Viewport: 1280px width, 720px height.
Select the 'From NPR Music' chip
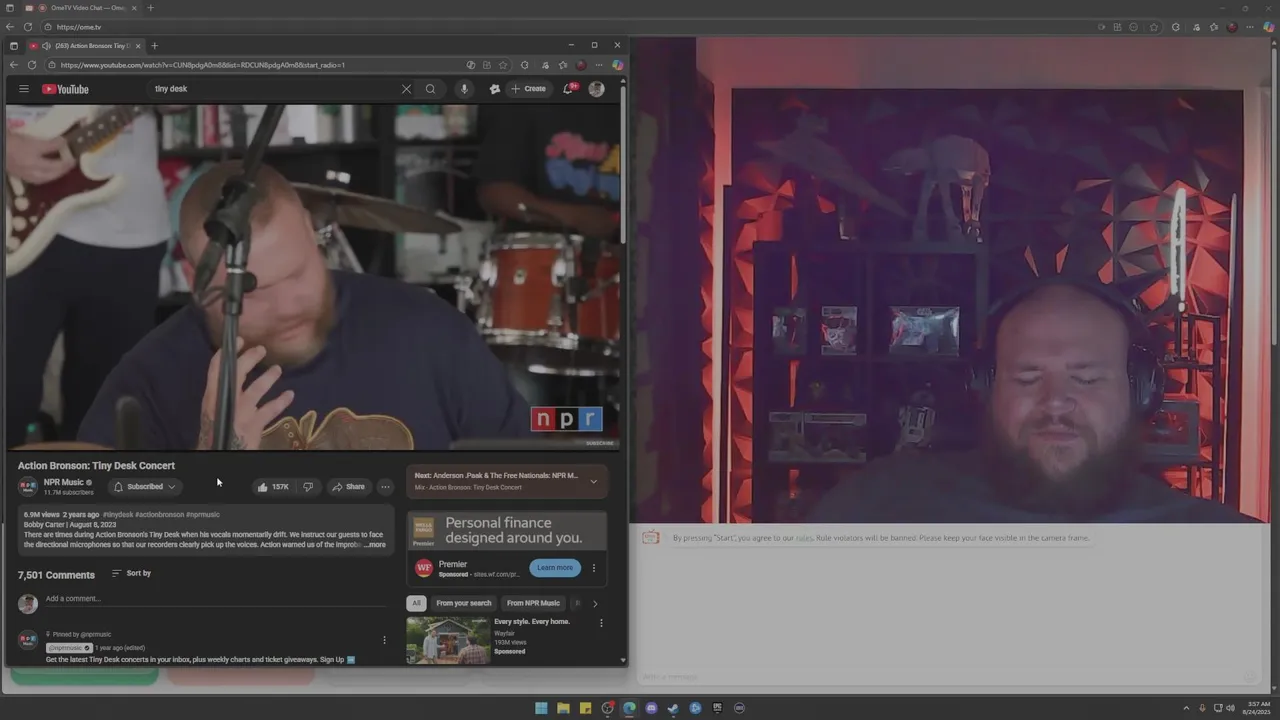(533, 603)
